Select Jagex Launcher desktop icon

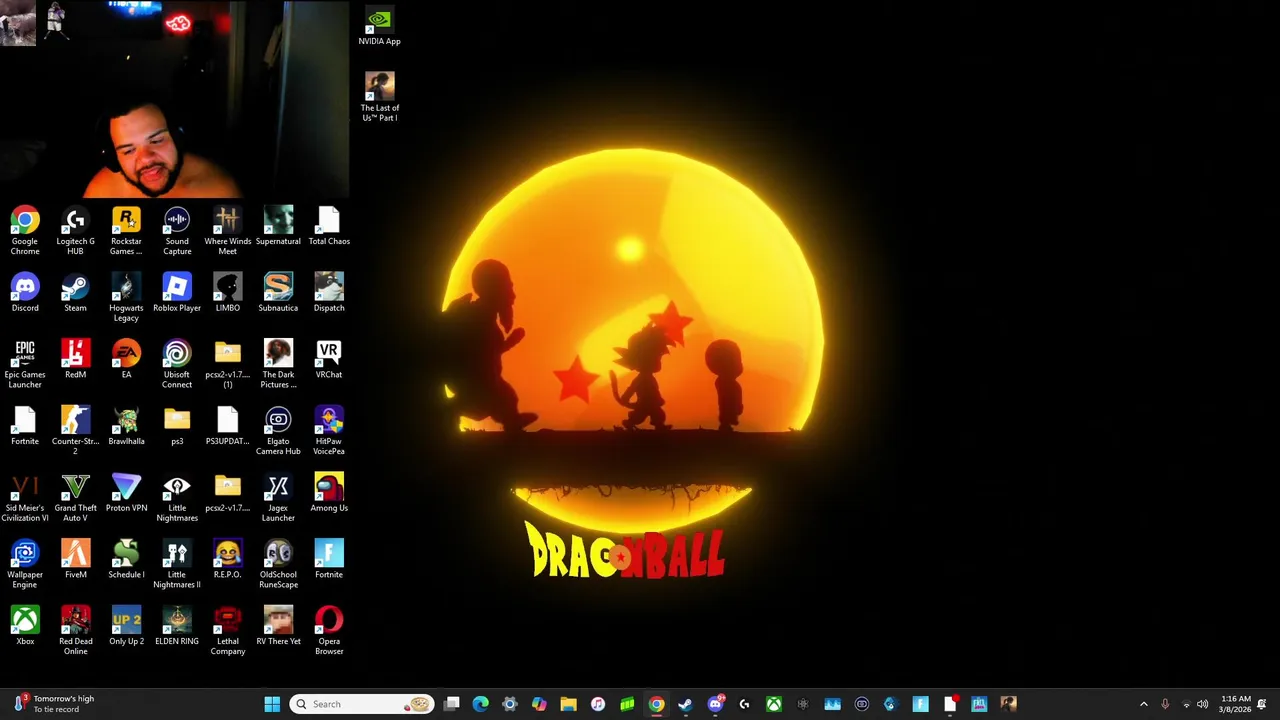pos(278,498)
